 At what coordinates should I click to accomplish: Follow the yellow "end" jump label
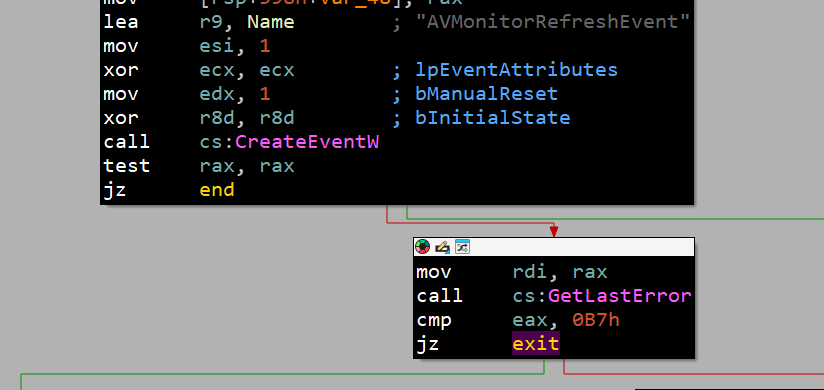tap(217, 190)
